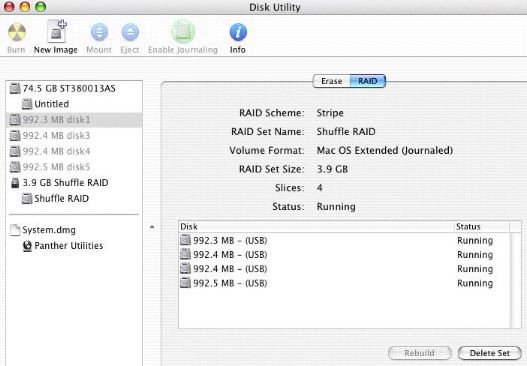Click the disk1 drive icon

[15, 120]
